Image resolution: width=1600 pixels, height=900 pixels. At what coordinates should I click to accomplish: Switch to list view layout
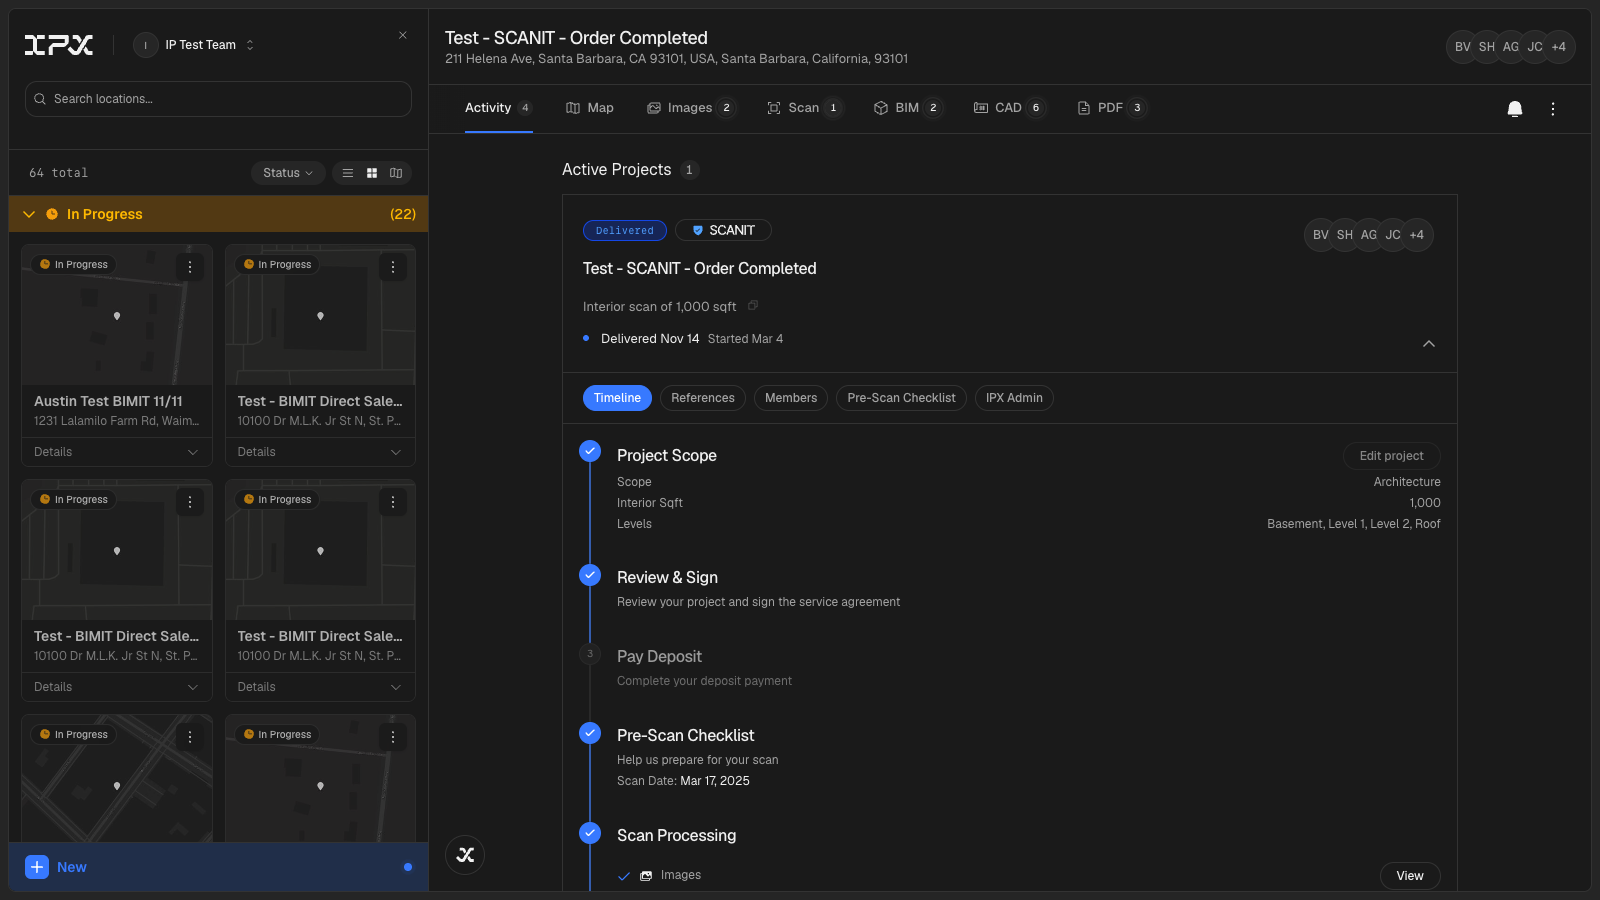(x=348, y=173)
